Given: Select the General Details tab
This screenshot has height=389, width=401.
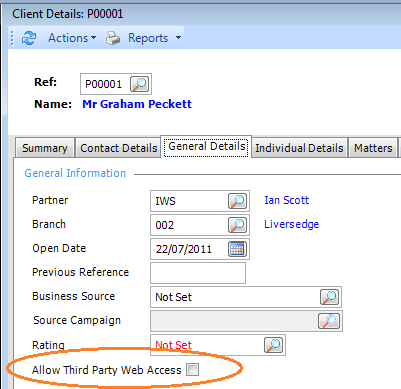Looking at the screenshot, I should [207, 146].
